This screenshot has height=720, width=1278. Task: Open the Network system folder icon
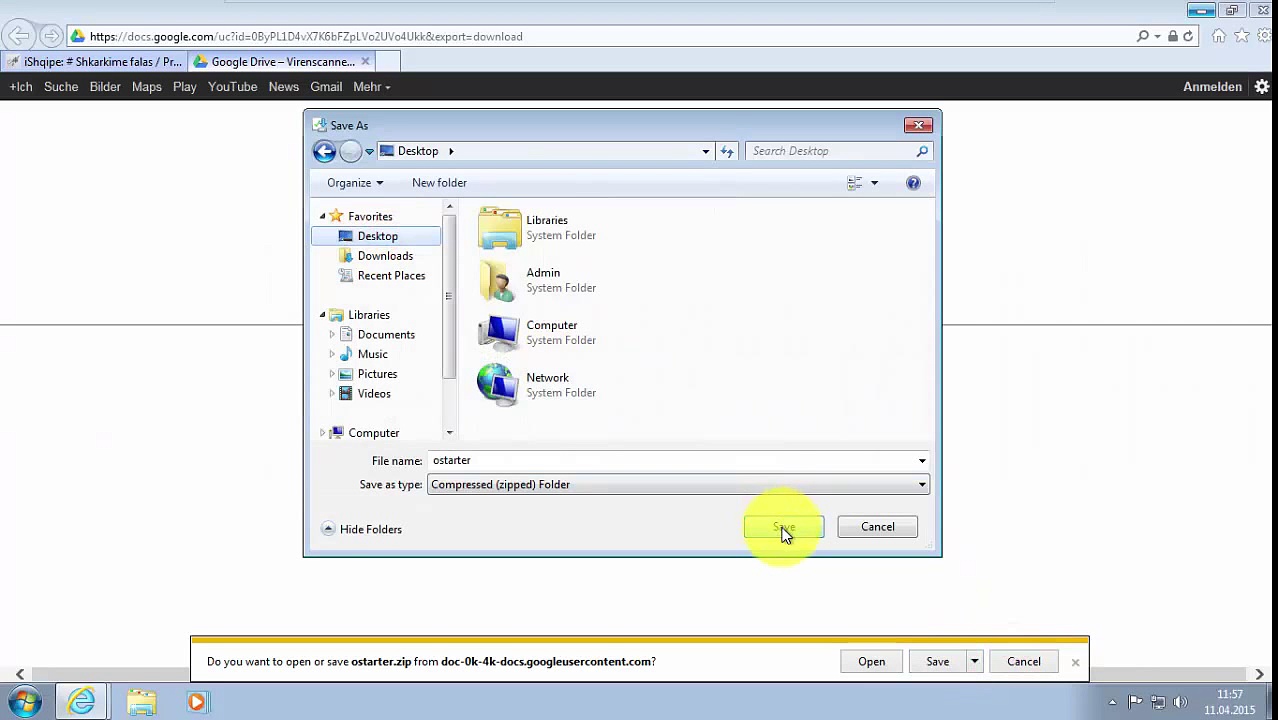pos(499,385)
